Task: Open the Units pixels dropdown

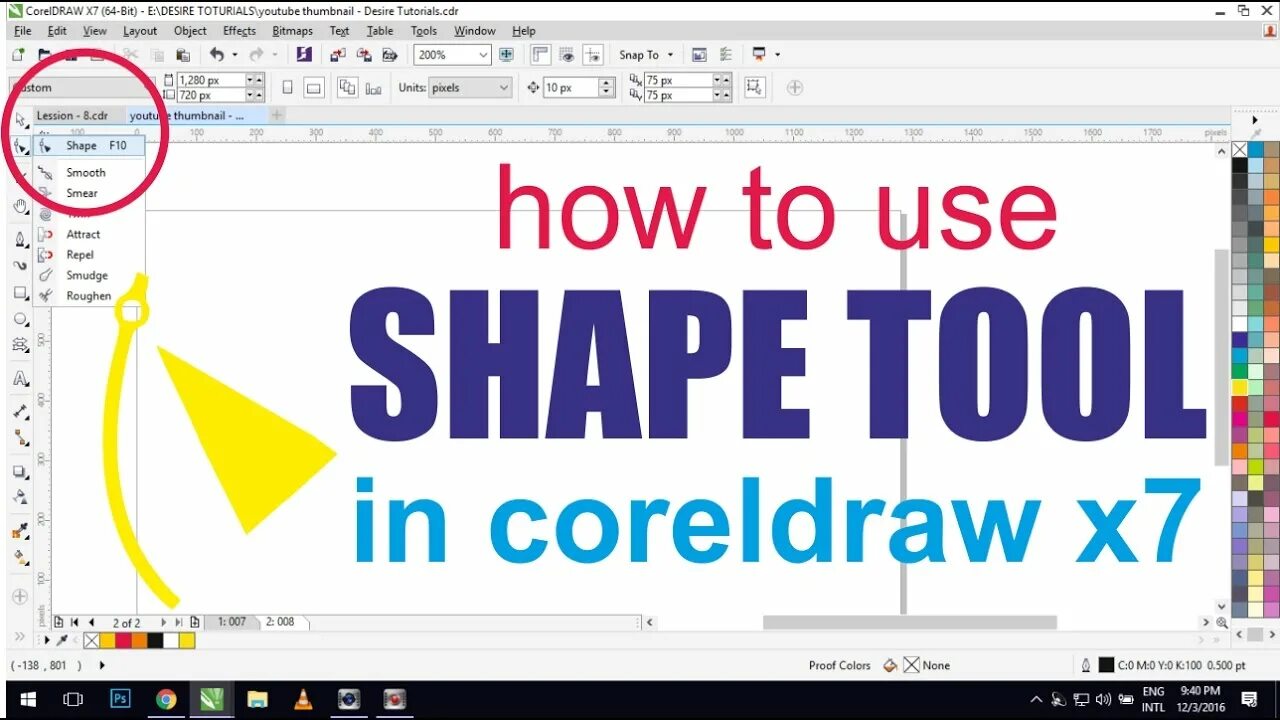Action: click(x=503, y=88)
